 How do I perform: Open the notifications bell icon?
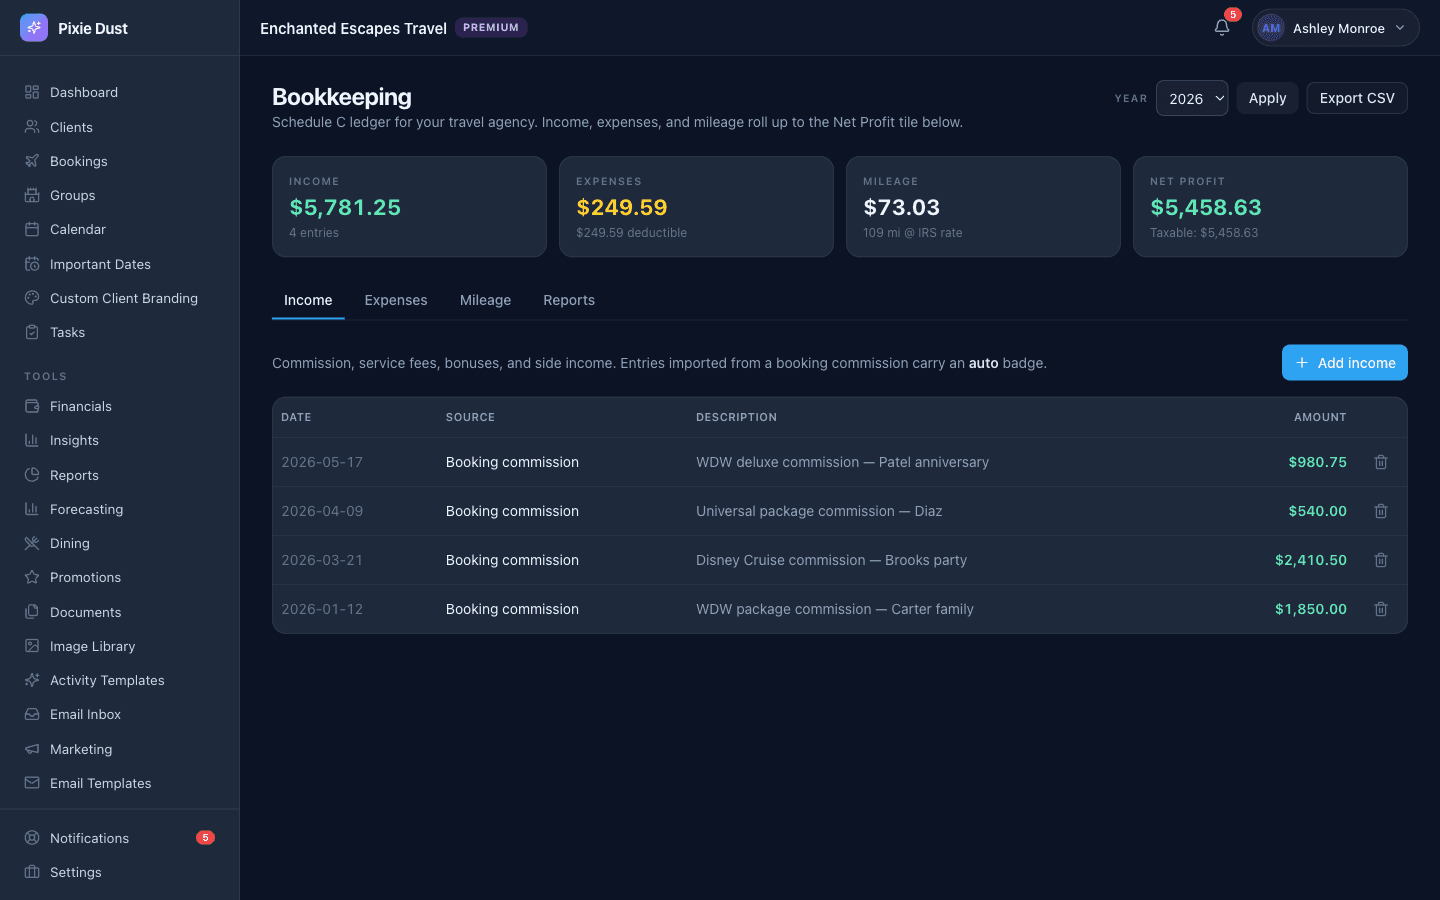(x=1222, y=27)
